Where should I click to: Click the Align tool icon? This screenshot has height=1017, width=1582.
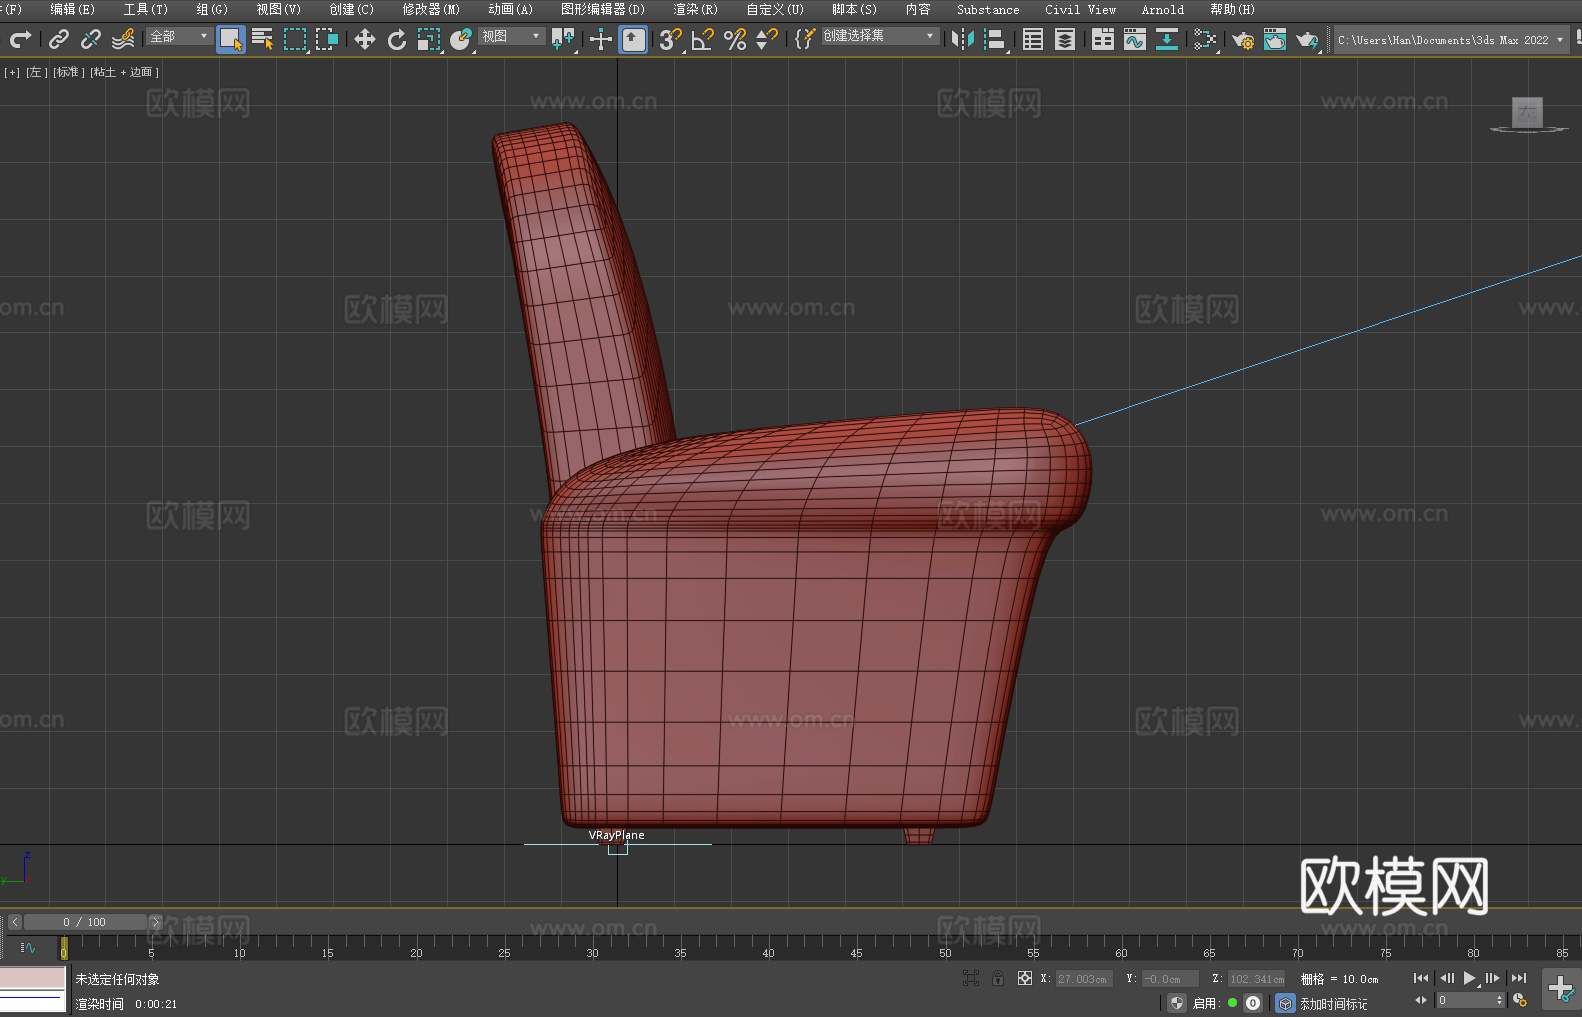(x=995, y=39)
